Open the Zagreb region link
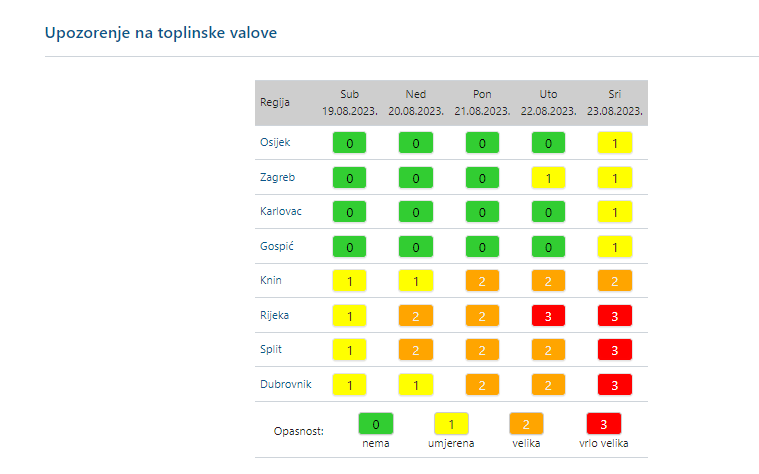Screen dimensions: 759x474 (x=277, y=178)
